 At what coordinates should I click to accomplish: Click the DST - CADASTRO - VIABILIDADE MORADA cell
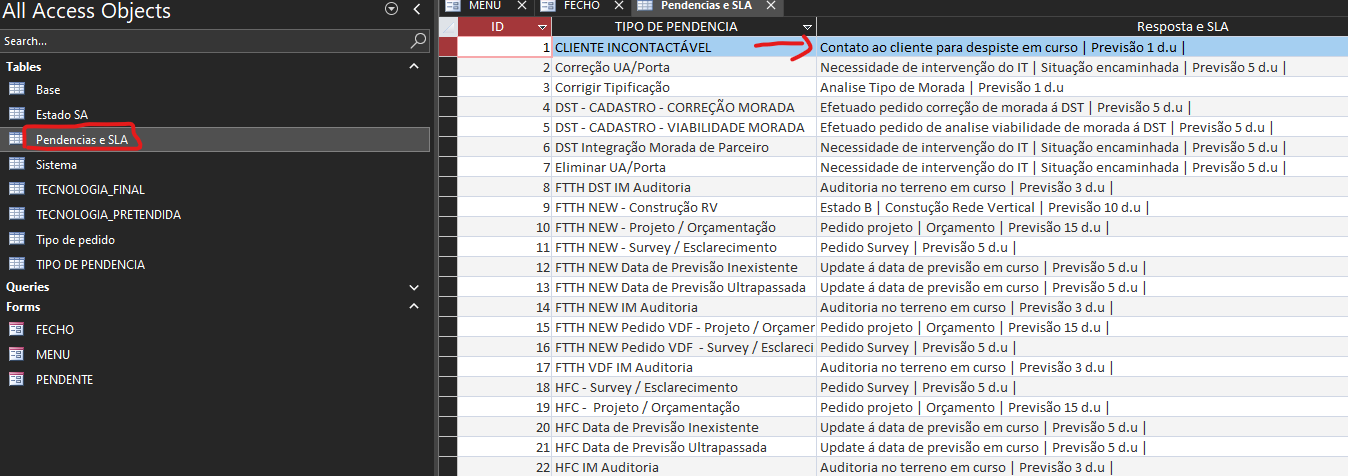coord(684,127)
